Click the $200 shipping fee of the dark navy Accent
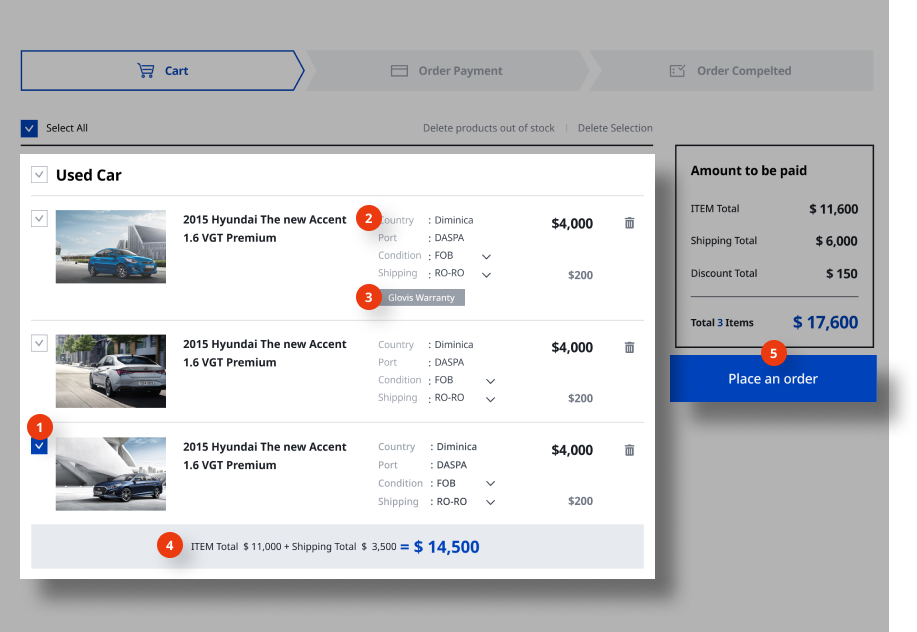This screenshot has width=917, height=632. coord(580,501)
